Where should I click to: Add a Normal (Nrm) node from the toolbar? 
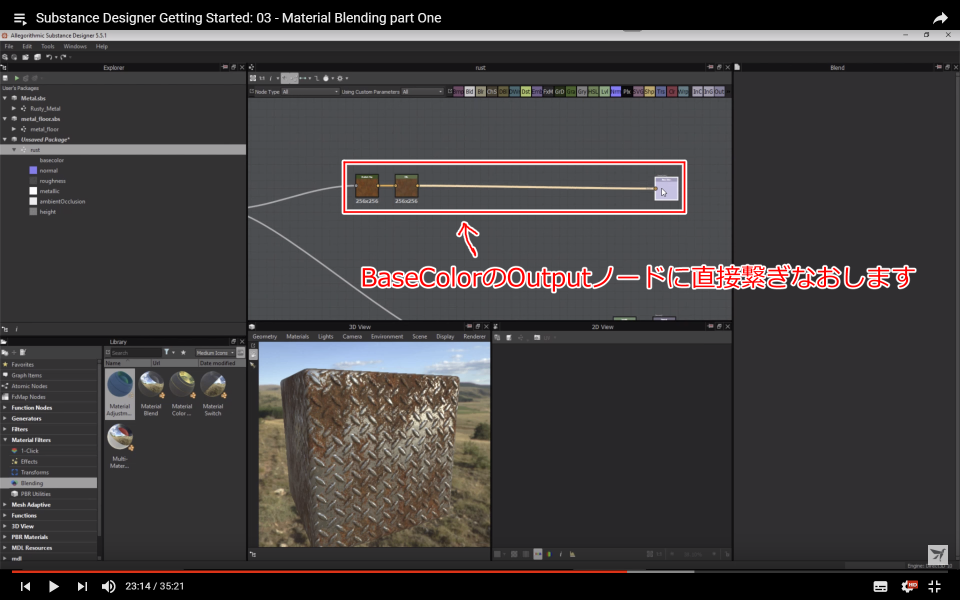click(616, 92)
